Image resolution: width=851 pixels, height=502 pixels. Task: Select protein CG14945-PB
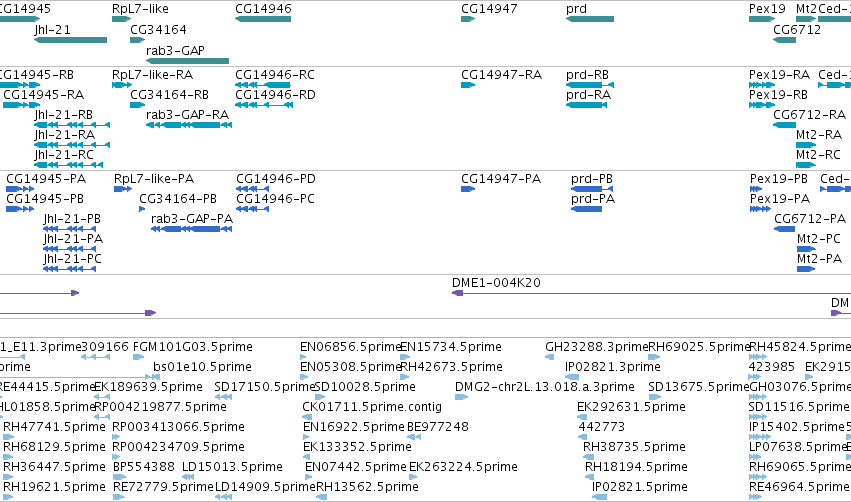[x=20, y=209]
